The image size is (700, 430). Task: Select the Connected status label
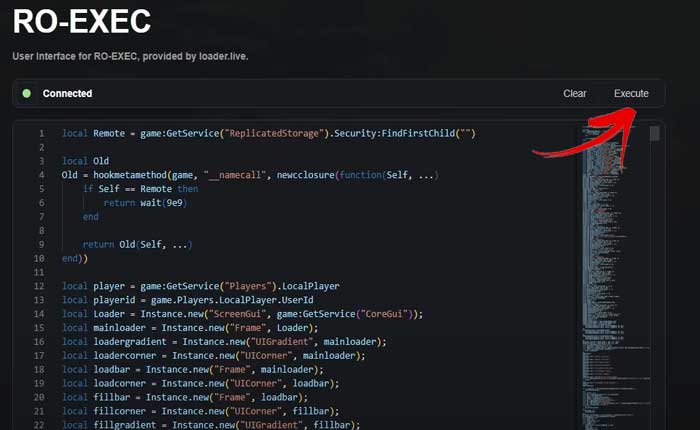tap(67, 94)
